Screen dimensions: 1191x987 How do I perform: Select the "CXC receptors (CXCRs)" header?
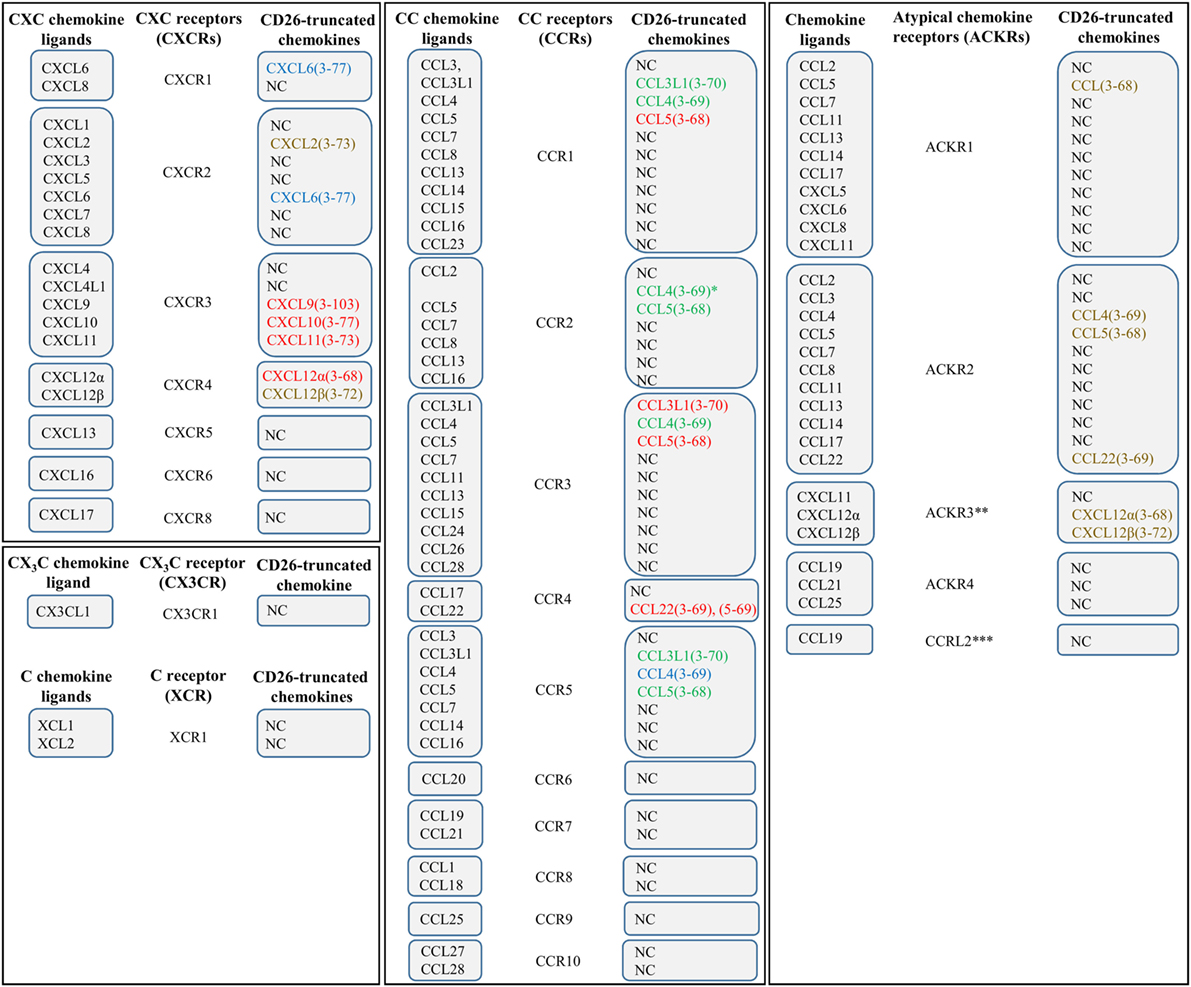tap(188, 29)
